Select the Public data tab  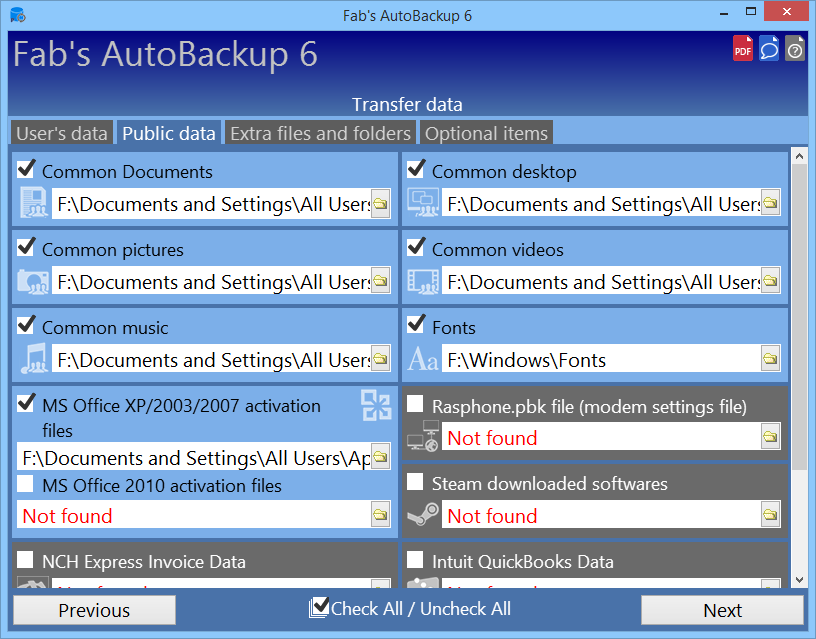(x=169, y=133)
